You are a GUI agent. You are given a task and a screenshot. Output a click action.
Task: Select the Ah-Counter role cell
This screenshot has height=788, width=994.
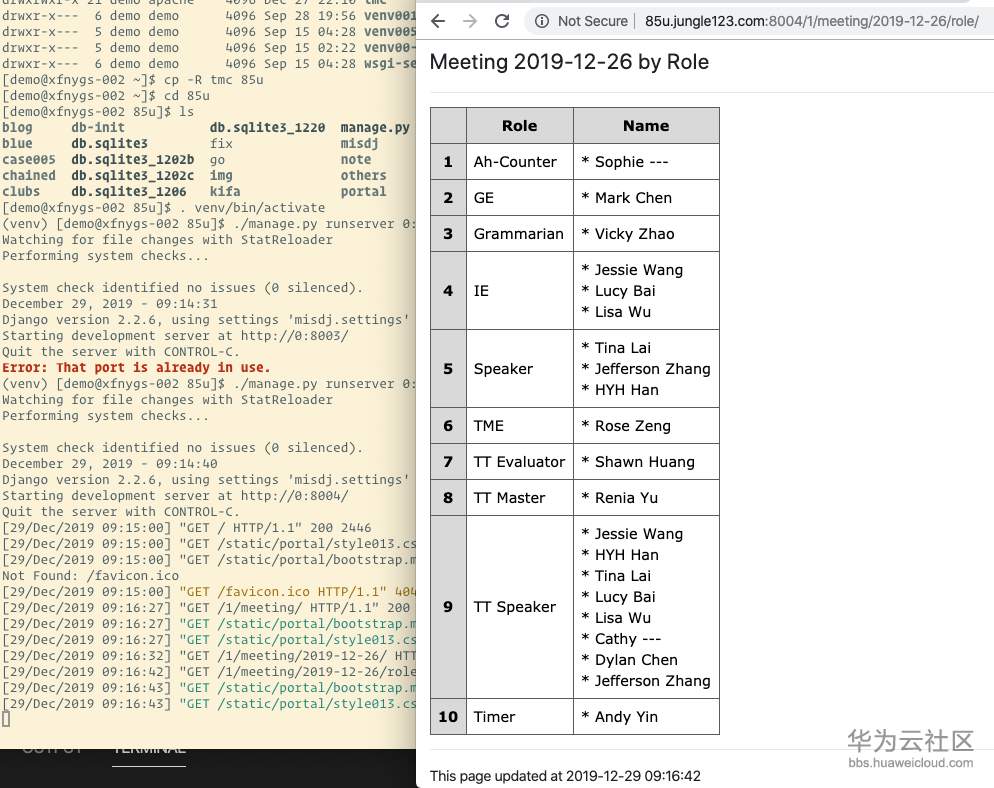point(520,162)
